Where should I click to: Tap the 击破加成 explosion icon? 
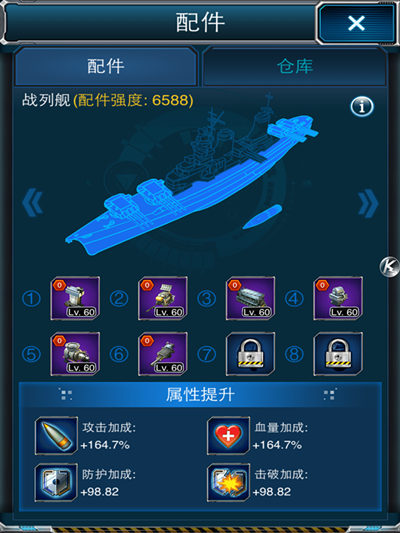coord(228,482)
